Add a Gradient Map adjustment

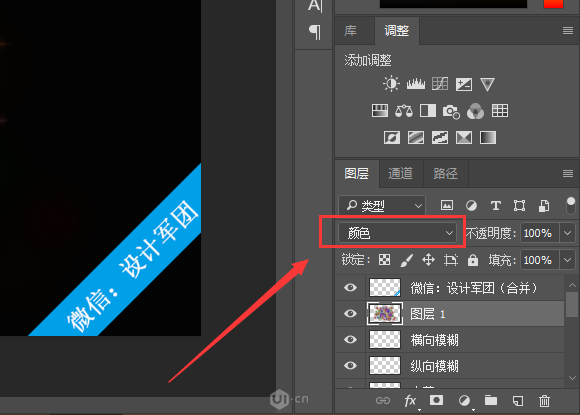point(488,138)
